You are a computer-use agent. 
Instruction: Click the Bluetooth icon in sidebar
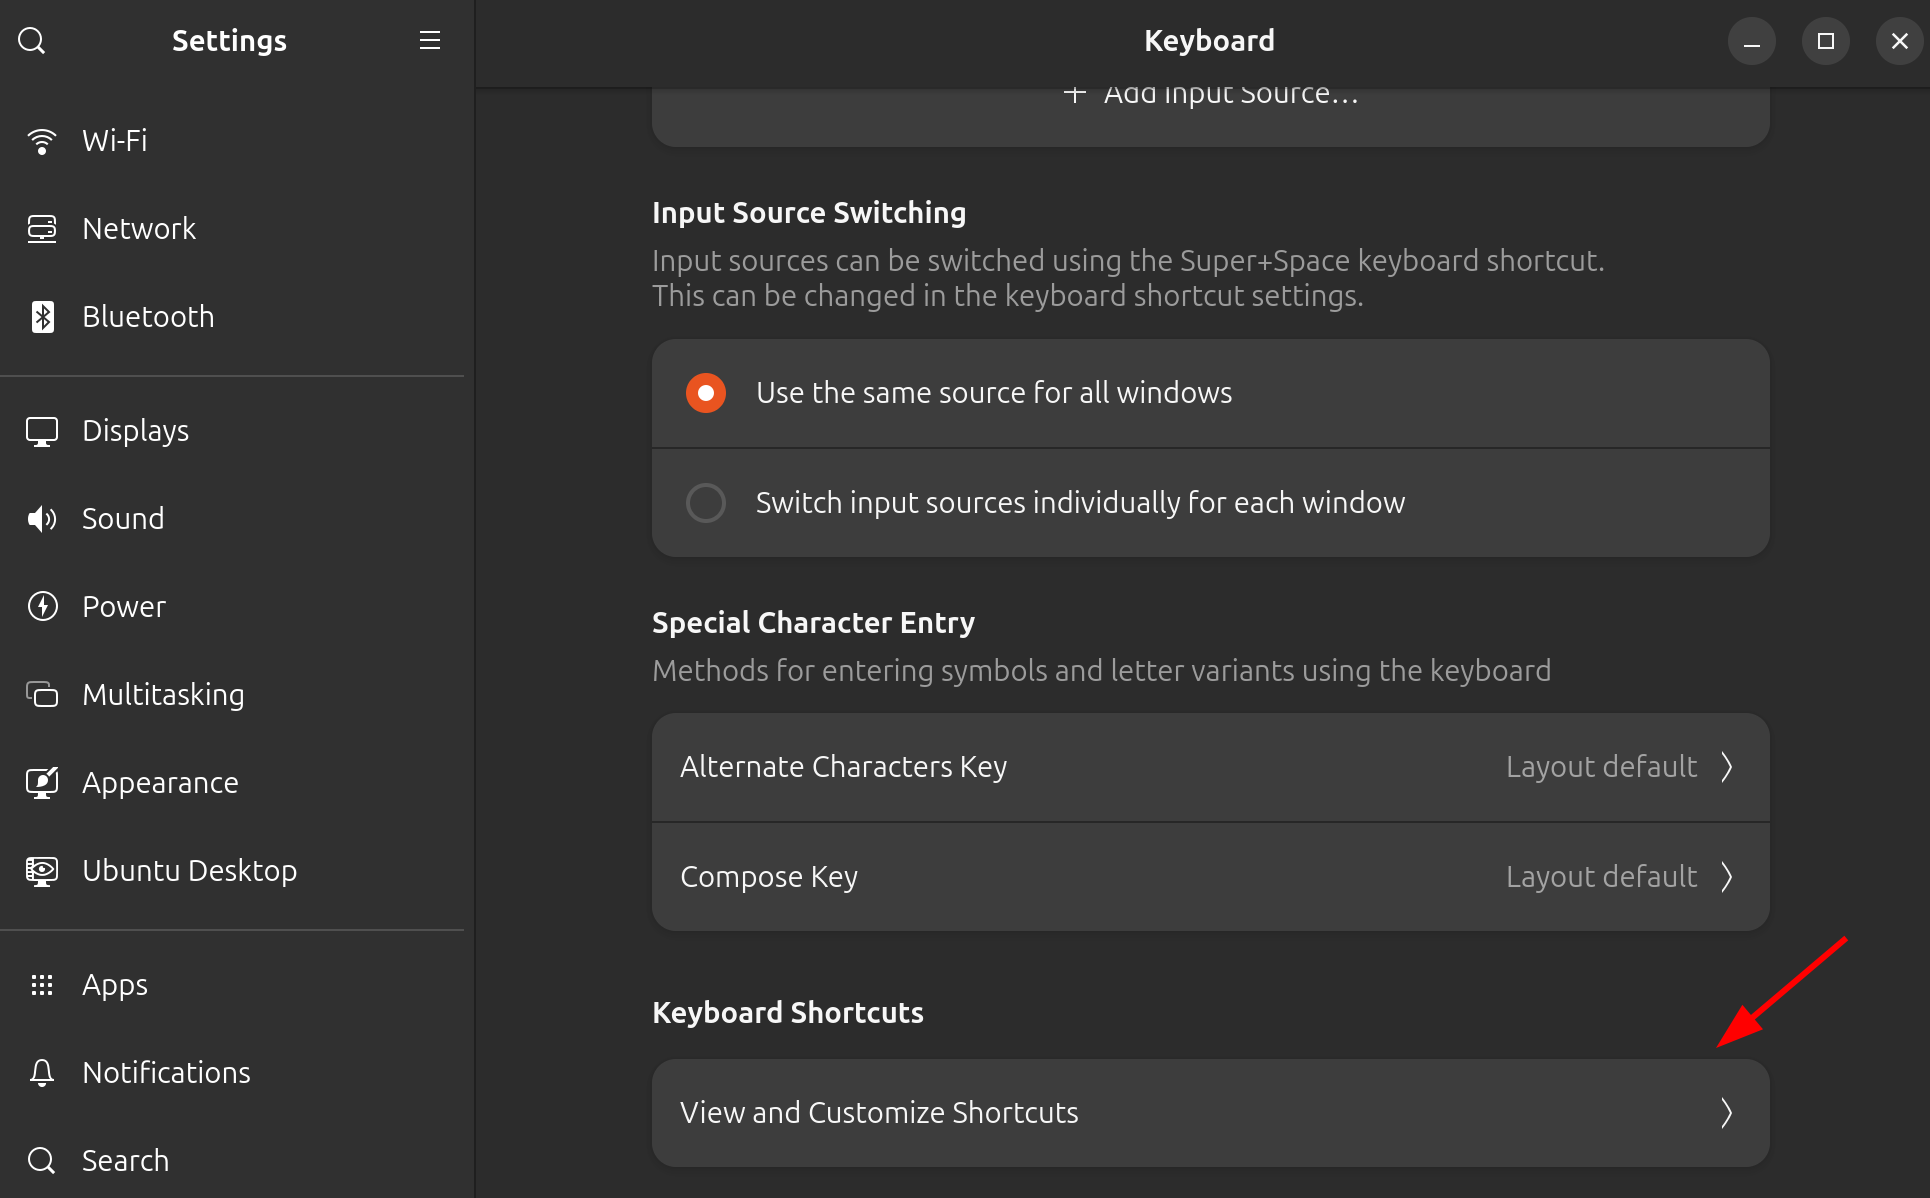[42, 317]
